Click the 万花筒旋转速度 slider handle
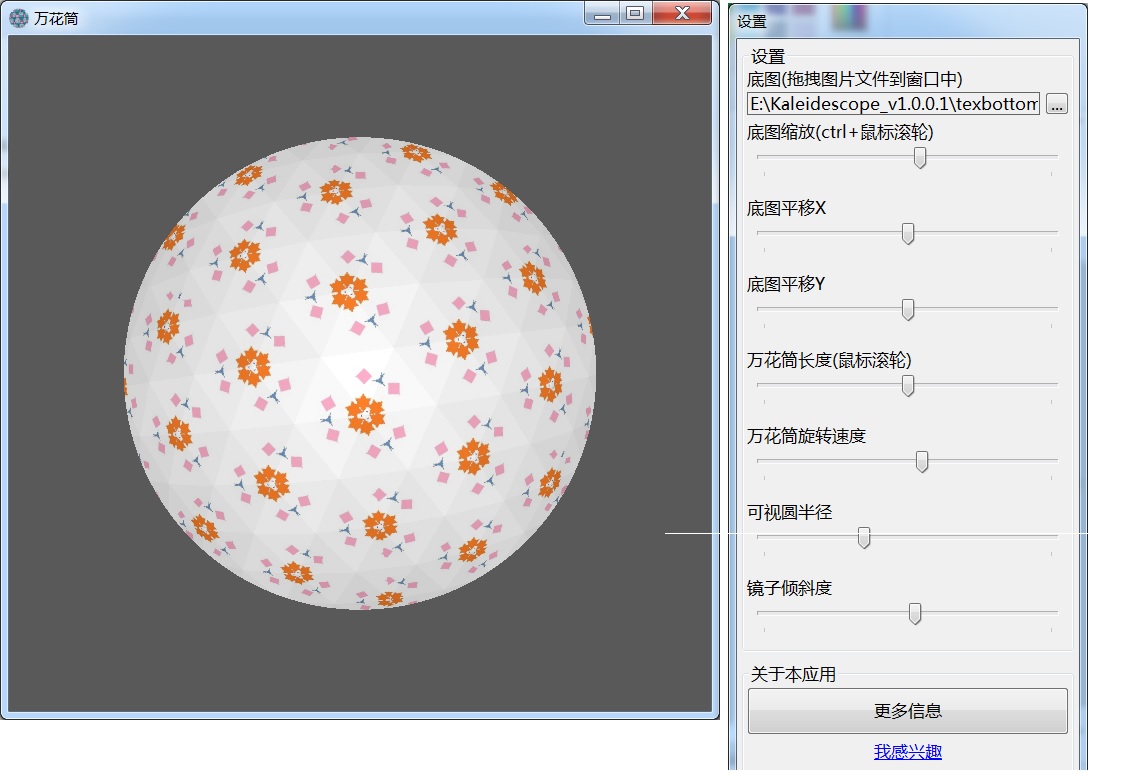The image size is (1126, 774). 922,462
